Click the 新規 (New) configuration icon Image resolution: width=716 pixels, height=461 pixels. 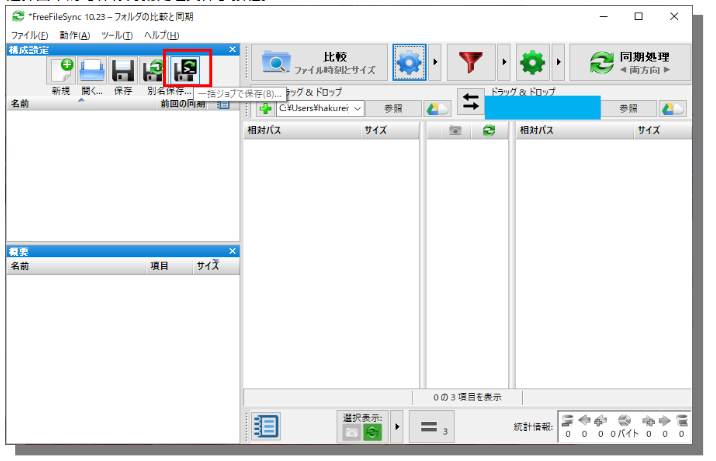pos(62,70)
